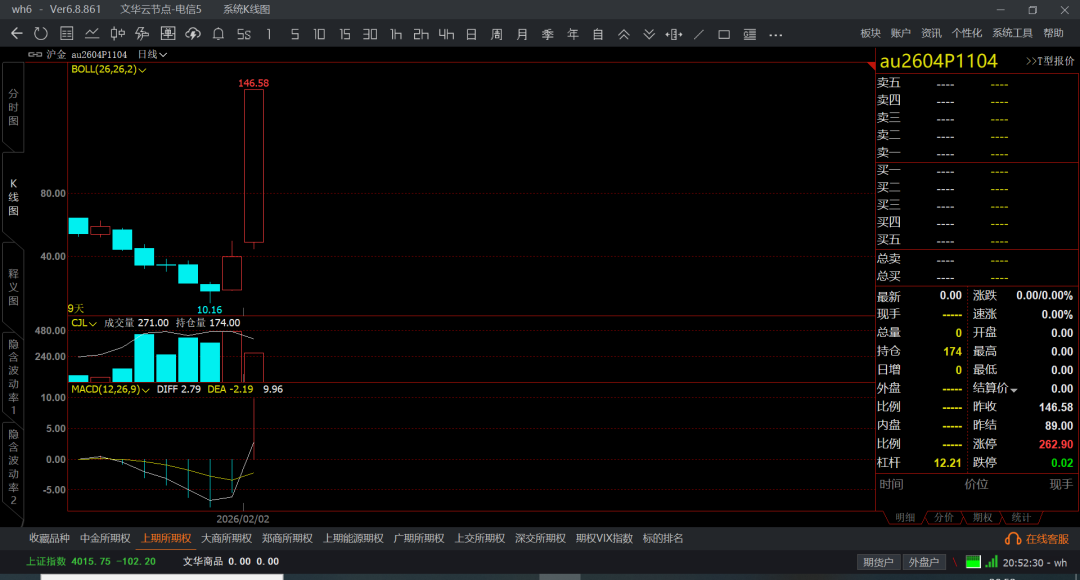Open the 板块 menu
Viewport: 1080px width, 580px height.
pos(871,33)
